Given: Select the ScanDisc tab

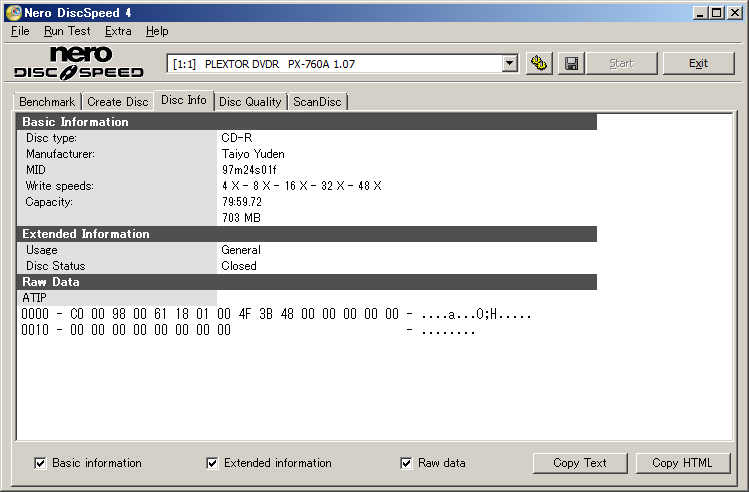Looking at the screenshot, I should click(x=317, y=101).
